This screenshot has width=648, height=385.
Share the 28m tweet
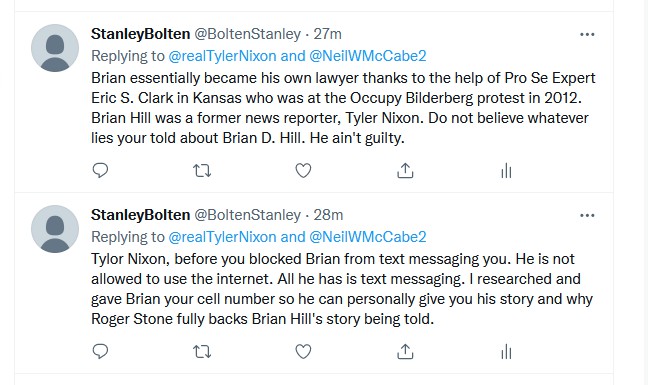[x=405, y=352]
